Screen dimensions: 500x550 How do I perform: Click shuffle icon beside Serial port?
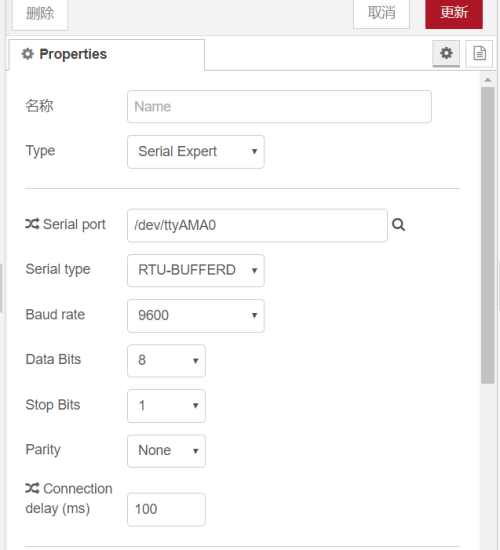pyautogui.click(x=32, y=224)
